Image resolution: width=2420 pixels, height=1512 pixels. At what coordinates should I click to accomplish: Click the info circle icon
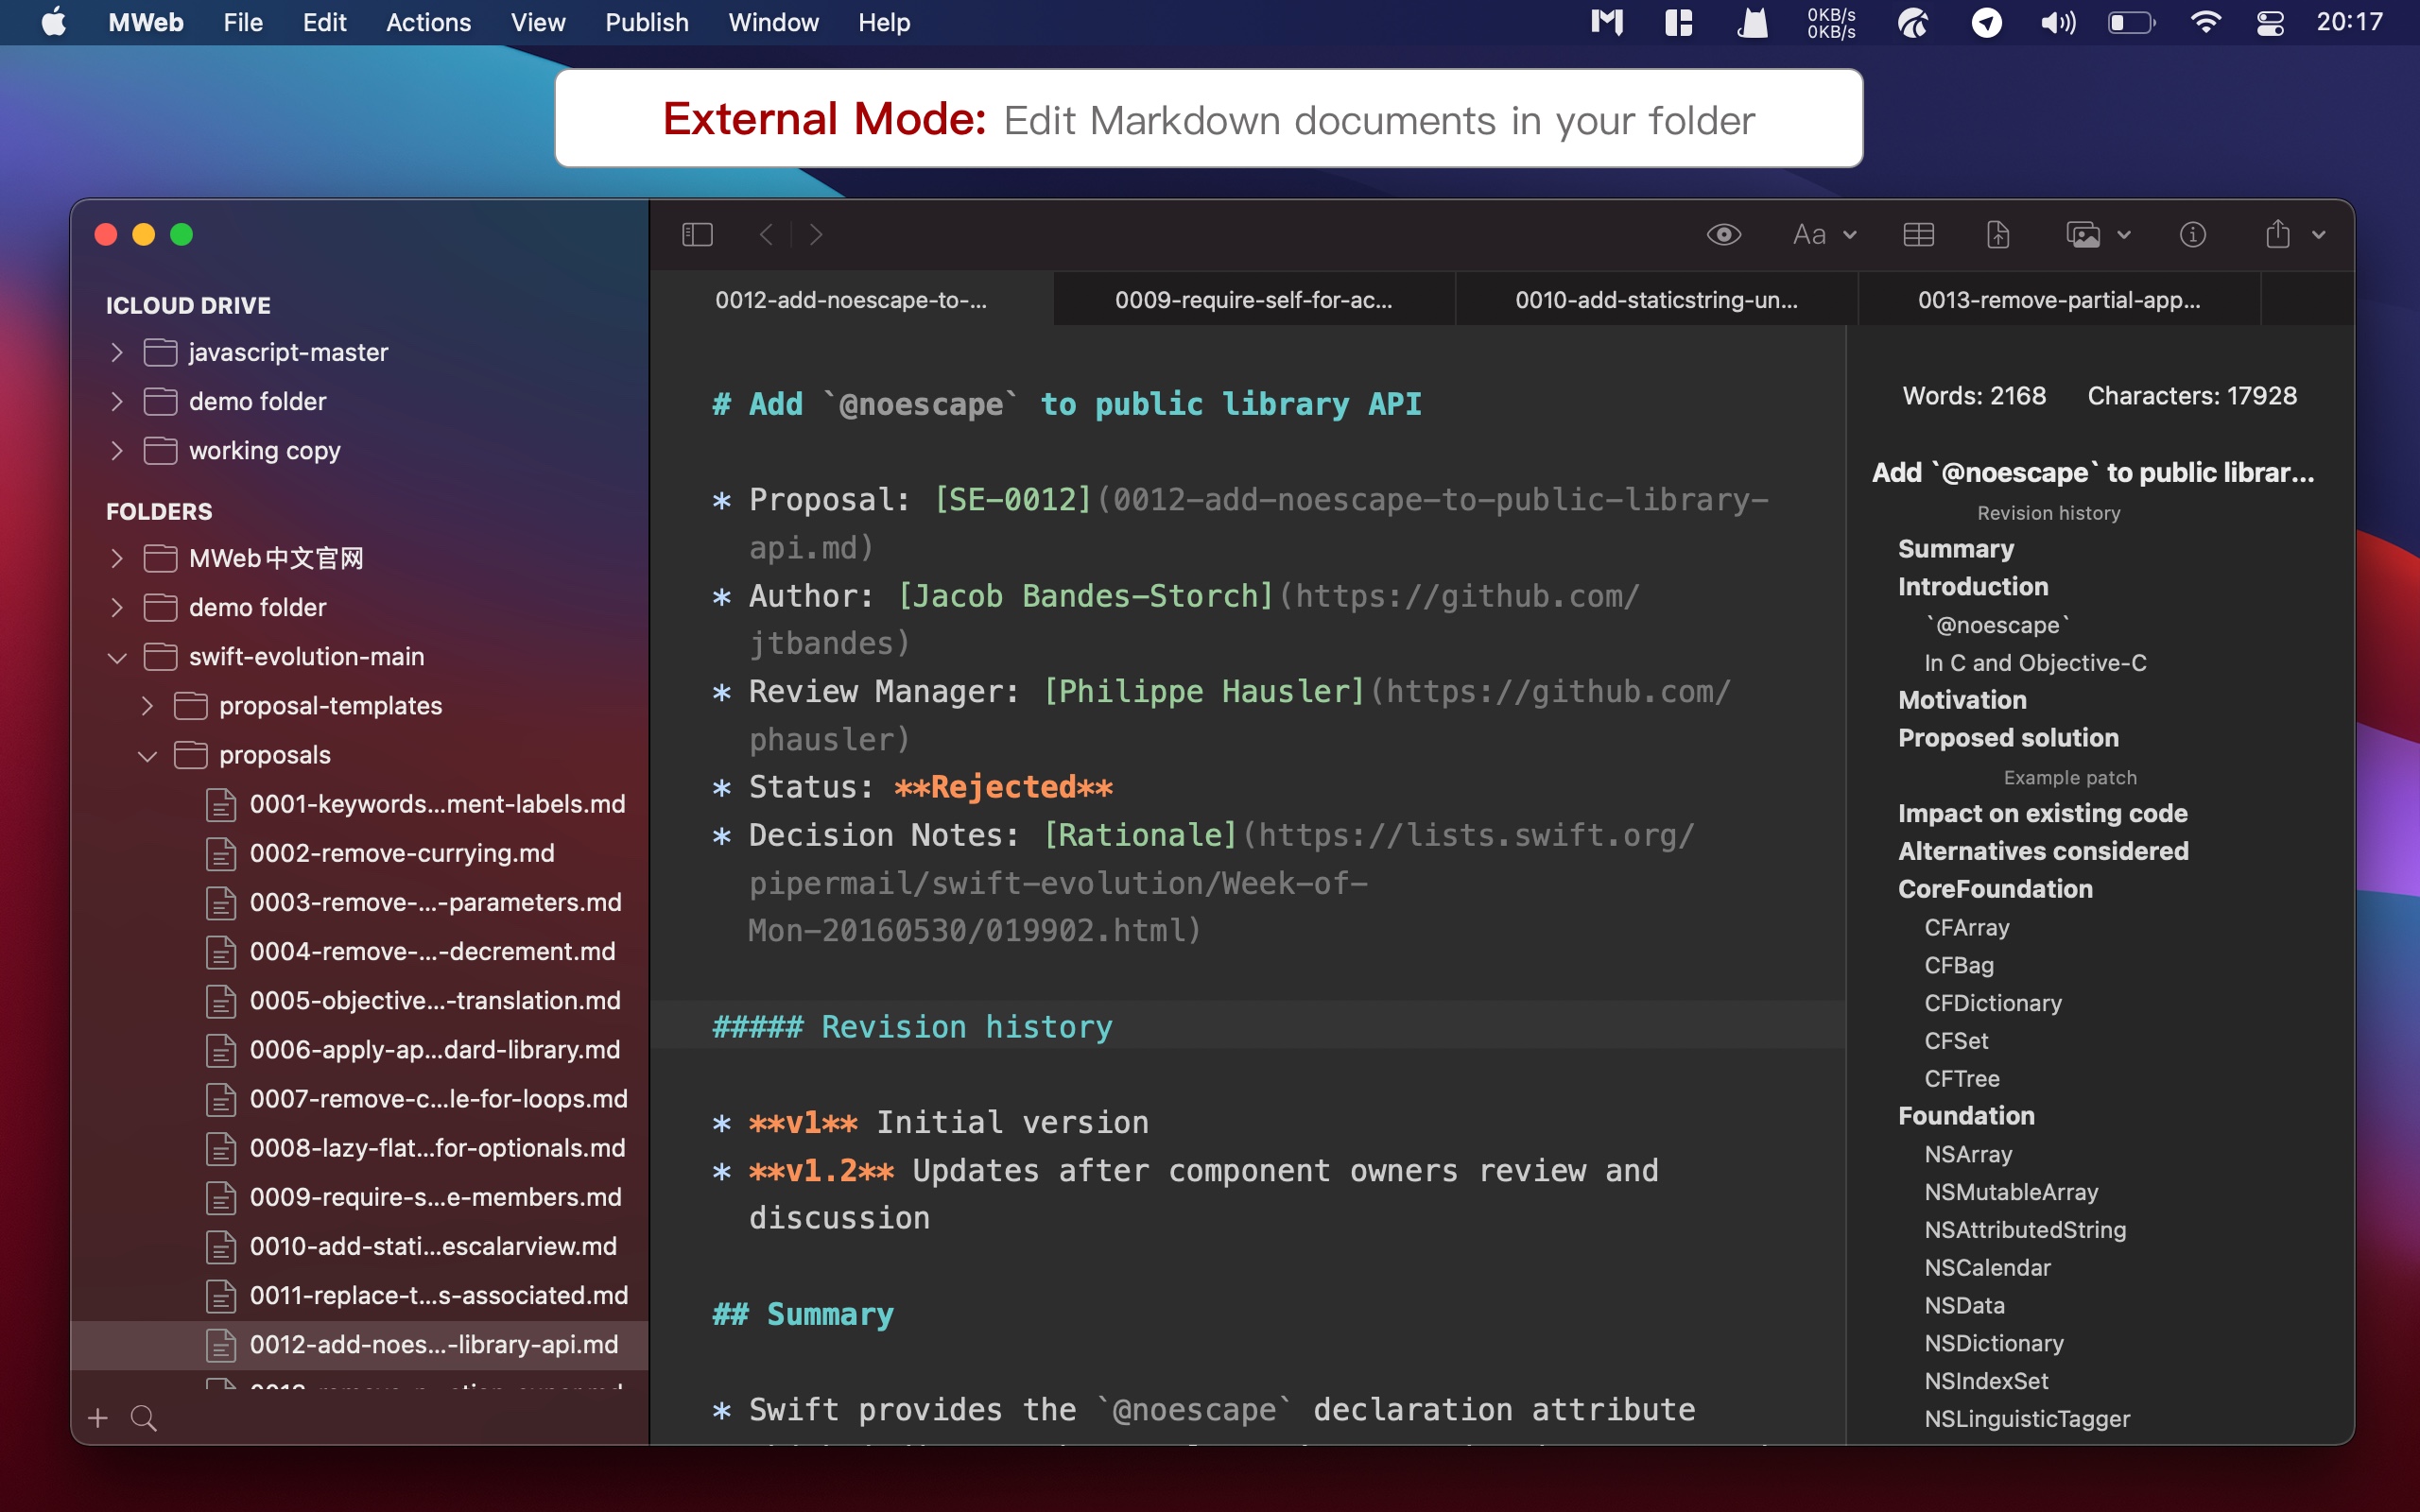[x=2192, y=234]
